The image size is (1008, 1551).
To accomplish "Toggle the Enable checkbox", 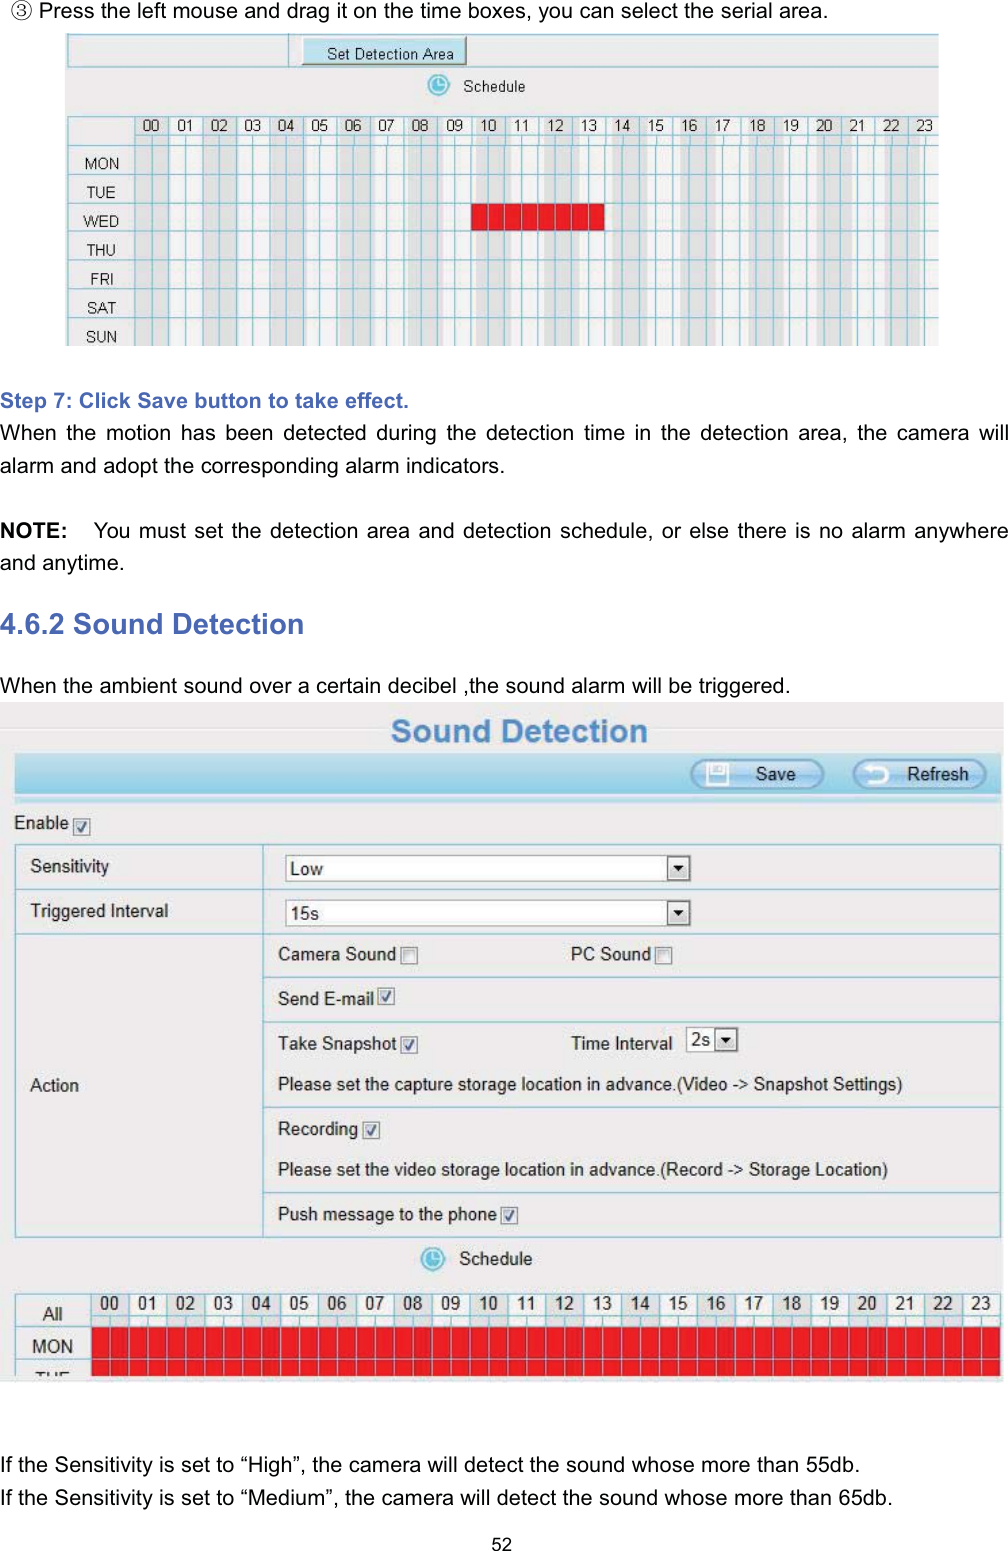I will [82, 827].
